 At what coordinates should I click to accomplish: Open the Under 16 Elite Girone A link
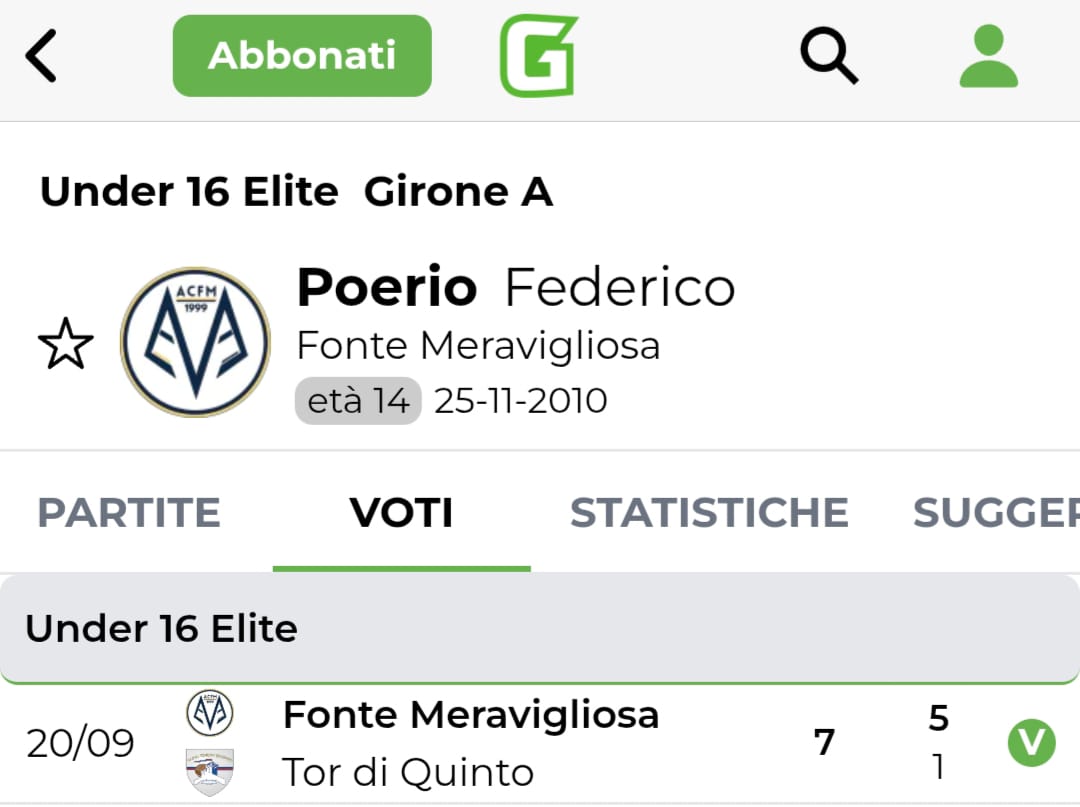(x=296, y=191)
